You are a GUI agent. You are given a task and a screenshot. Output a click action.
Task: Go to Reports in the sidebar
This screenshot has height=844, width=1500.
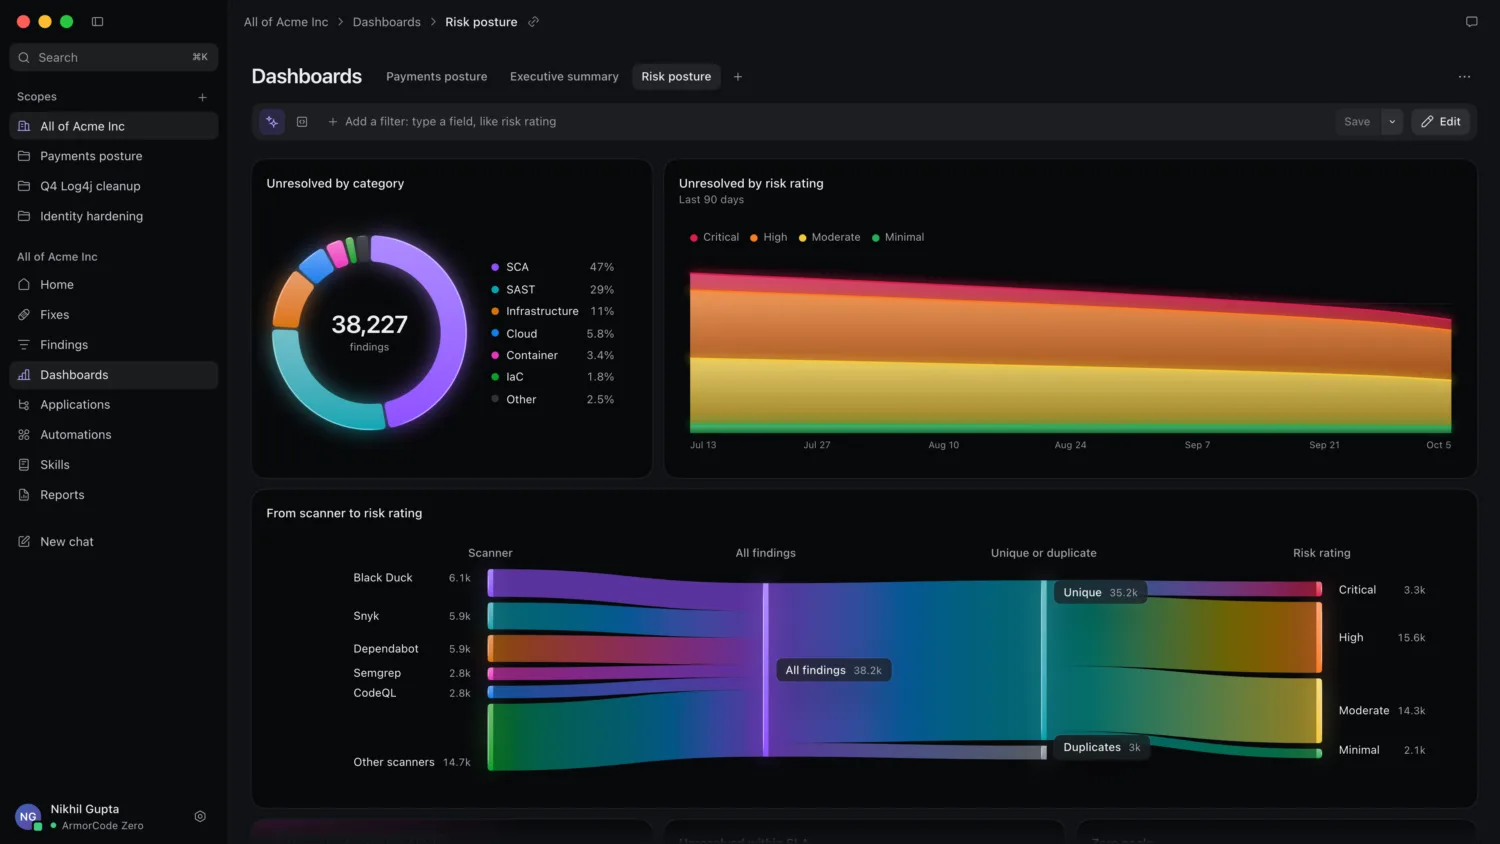[x=114, y=495]
